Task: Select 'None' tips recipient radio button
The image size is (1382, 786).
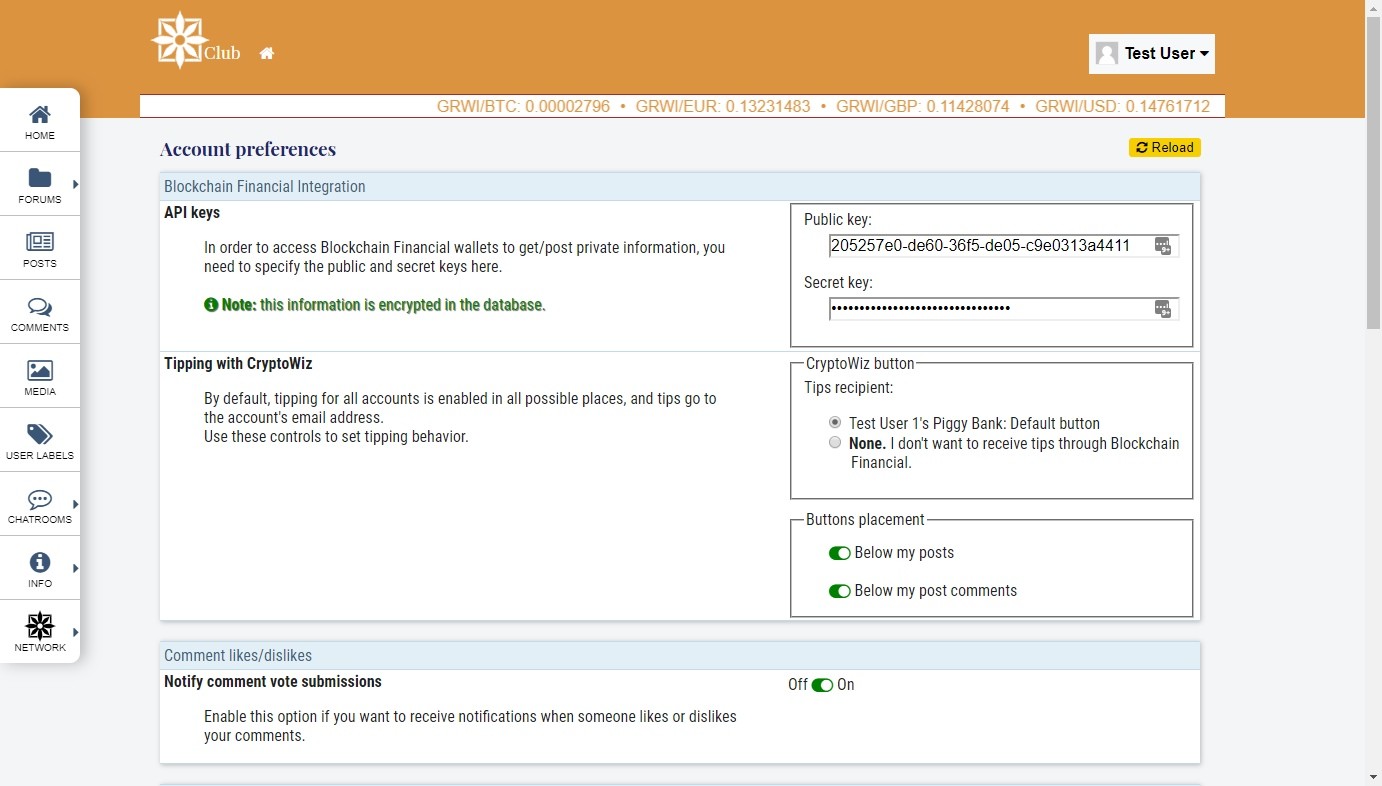Action: (x=835, y=442)
